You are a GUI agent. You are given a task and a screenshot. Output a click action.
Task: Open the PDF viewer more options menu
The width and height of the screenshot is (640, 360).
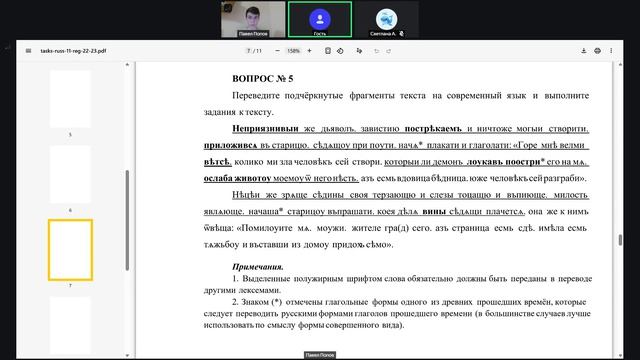coord(611,51)
